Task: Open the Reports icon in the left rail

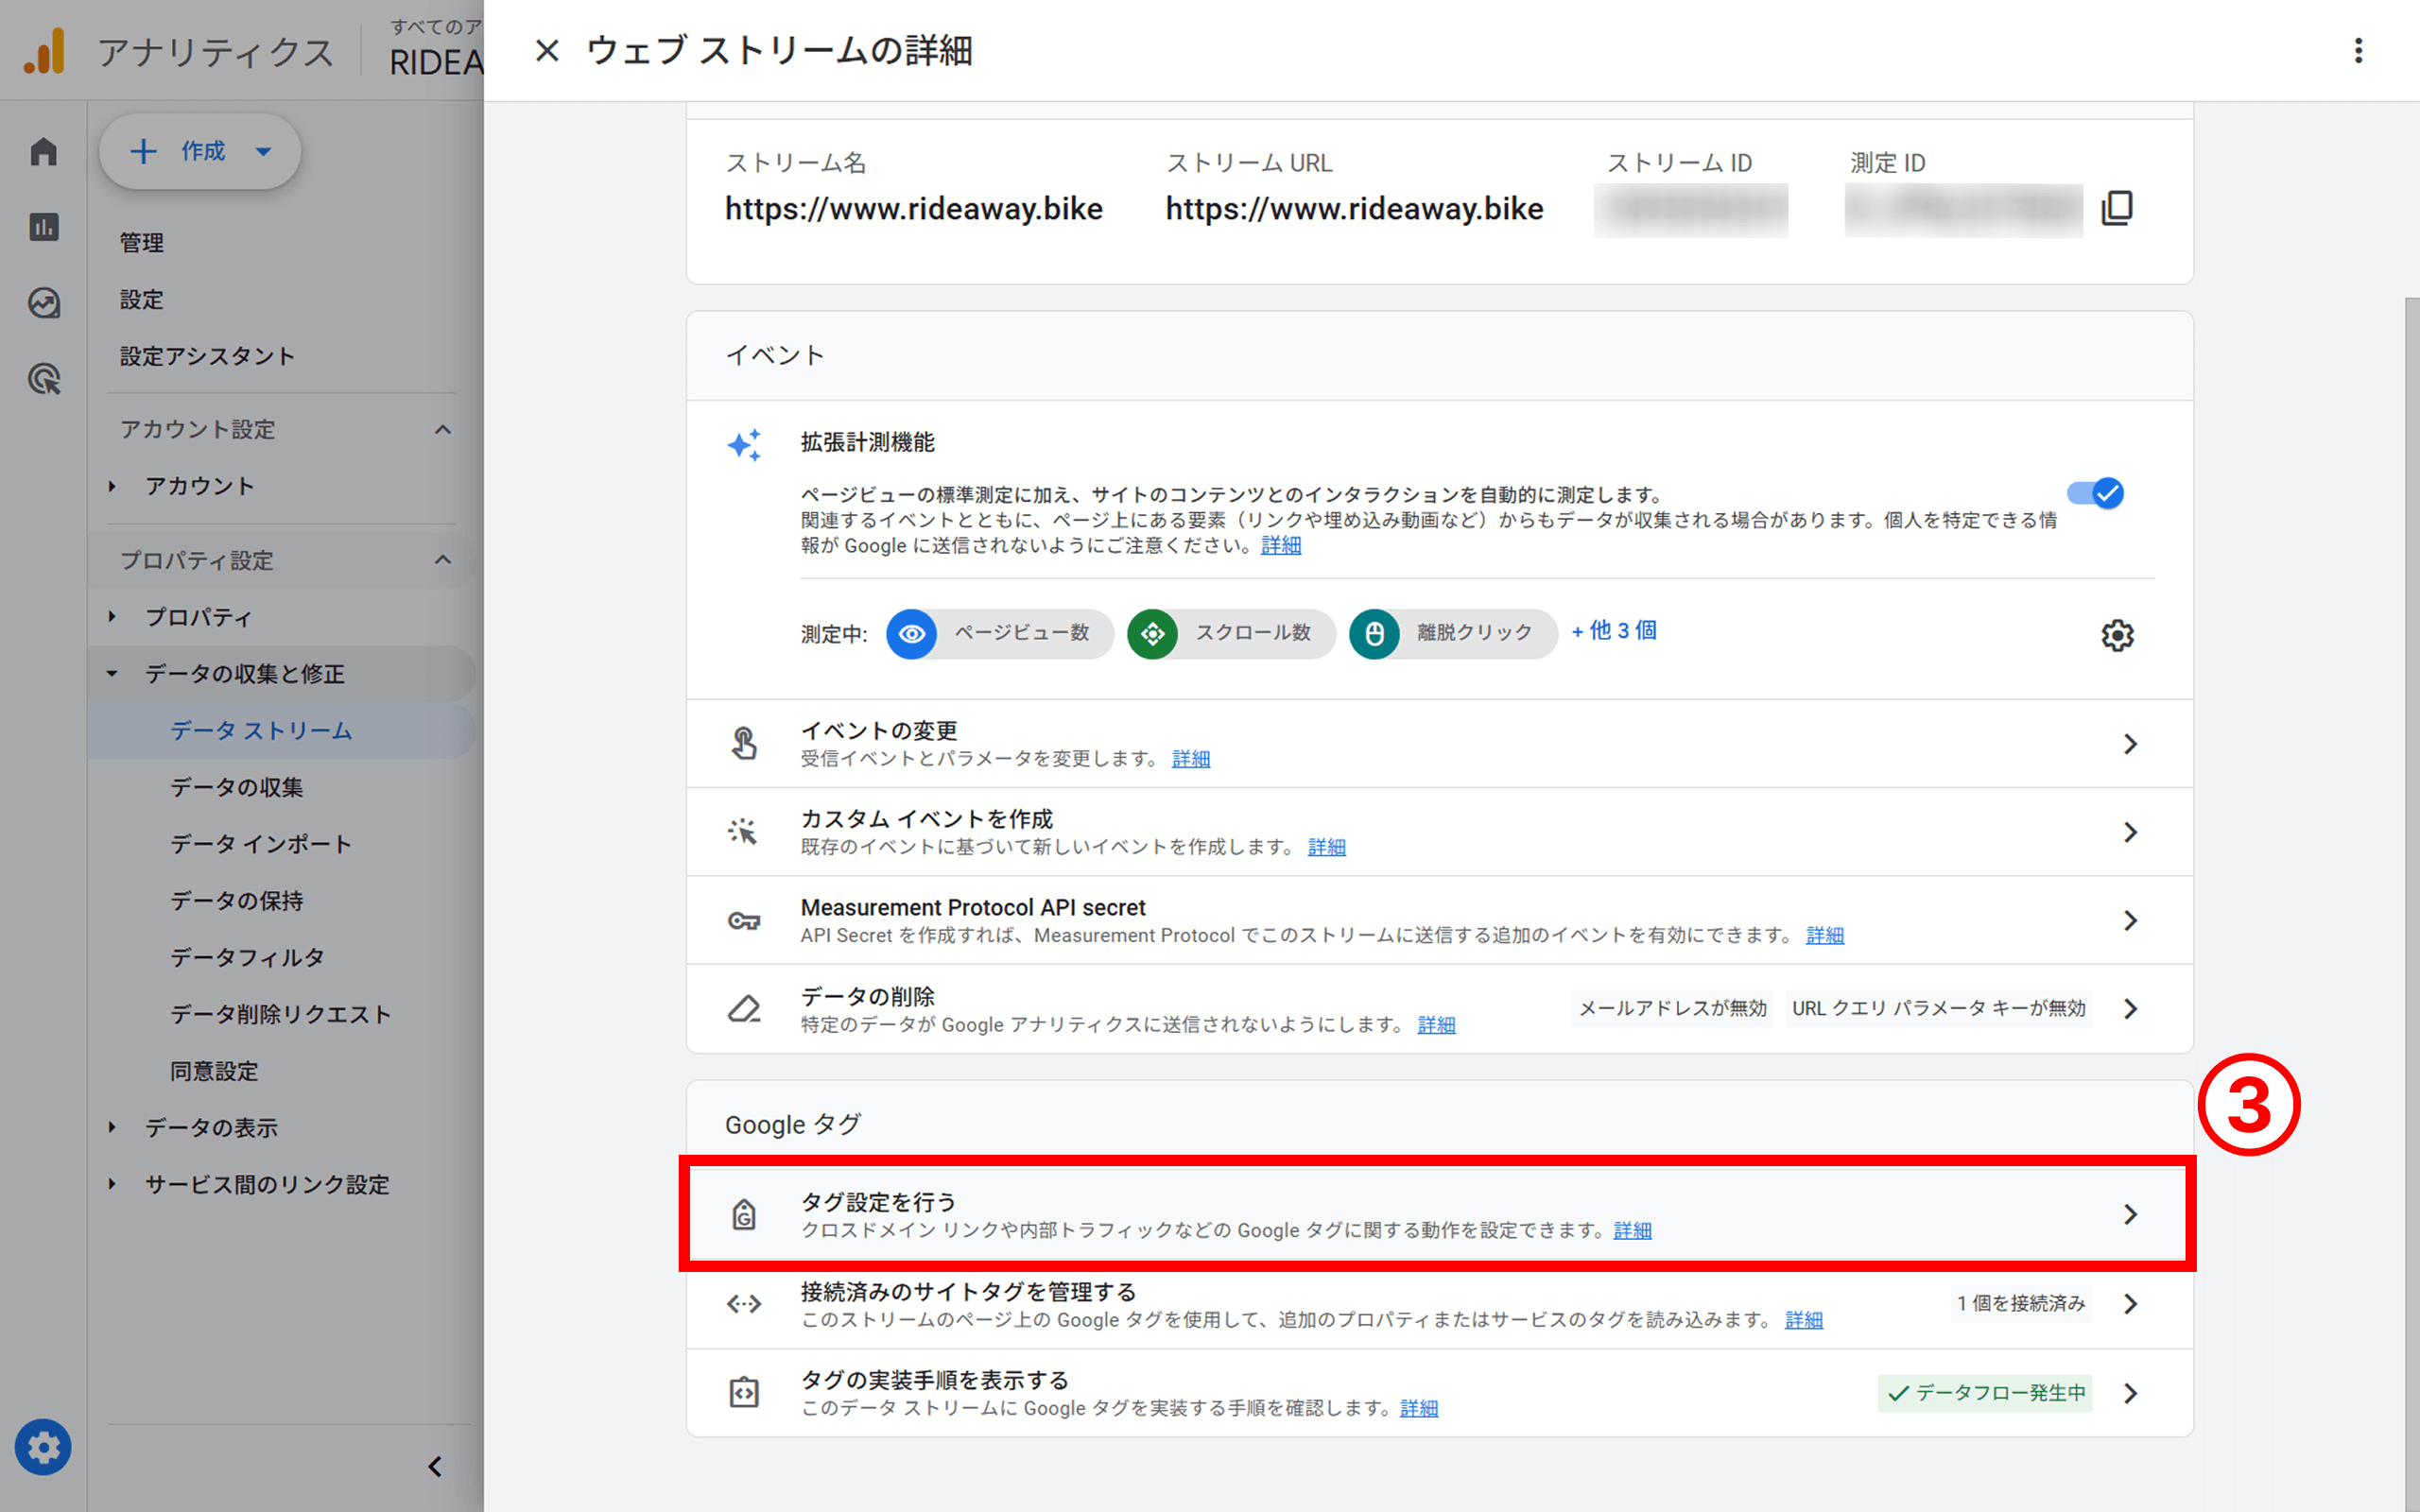Action: tap(44, 227)
